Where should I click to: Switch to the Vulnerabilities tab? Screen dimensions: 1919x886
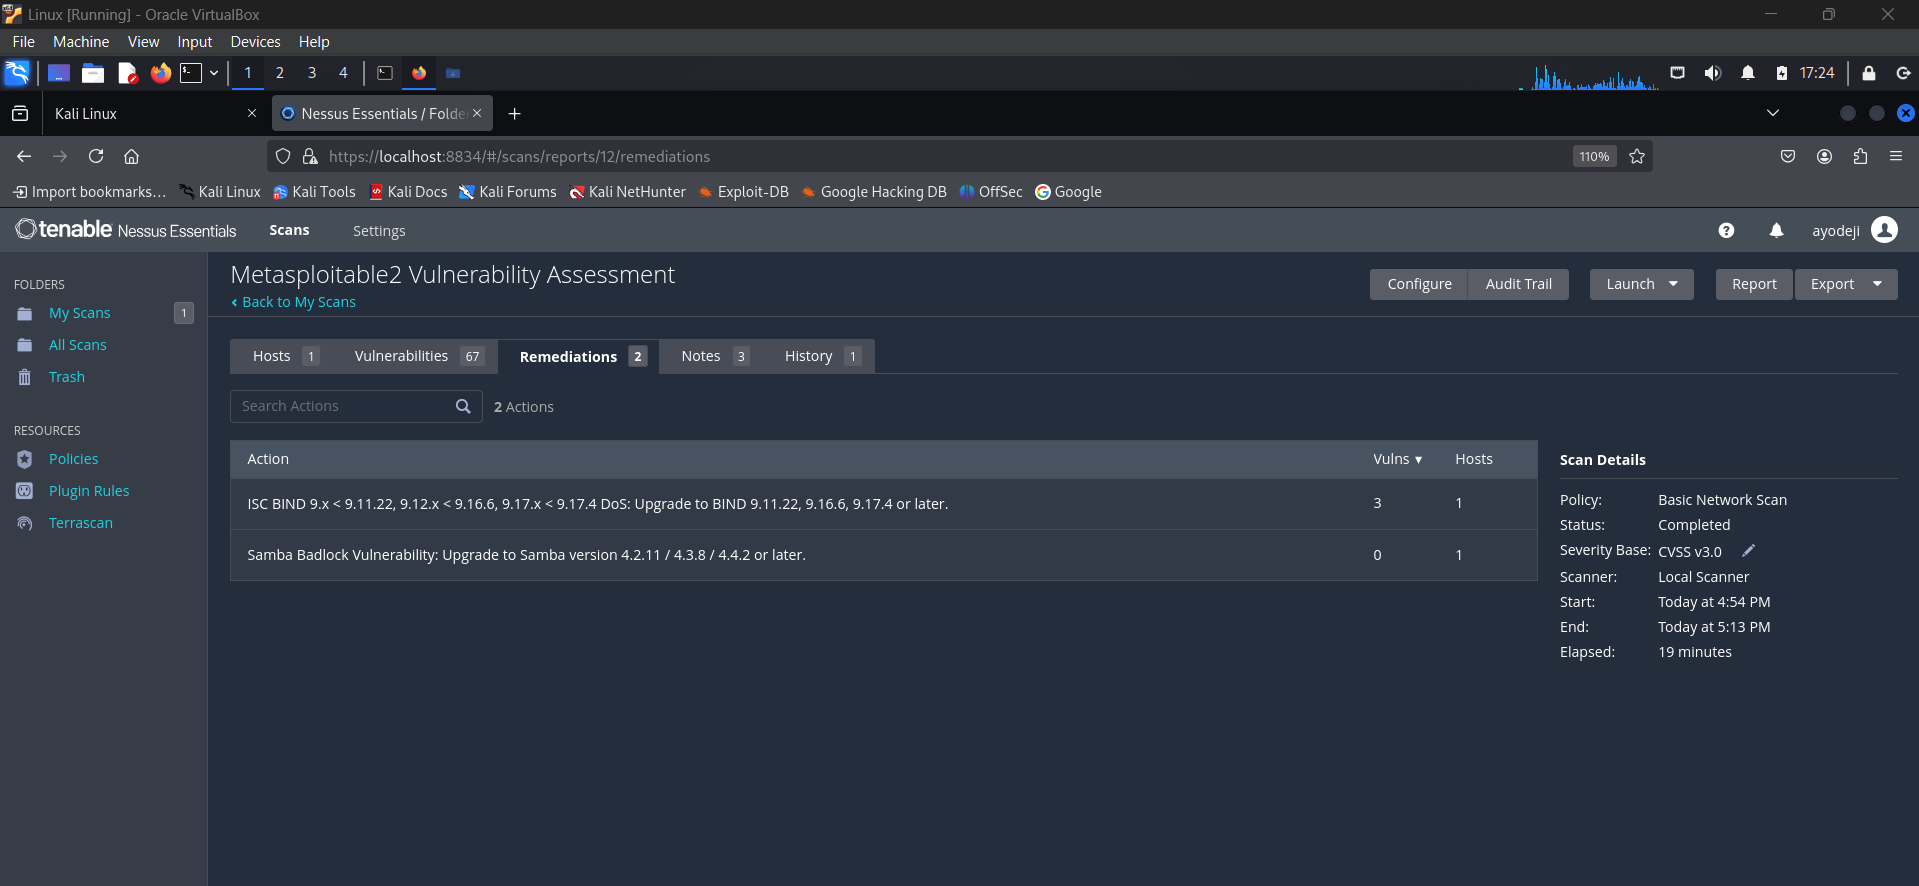[418, 356]
